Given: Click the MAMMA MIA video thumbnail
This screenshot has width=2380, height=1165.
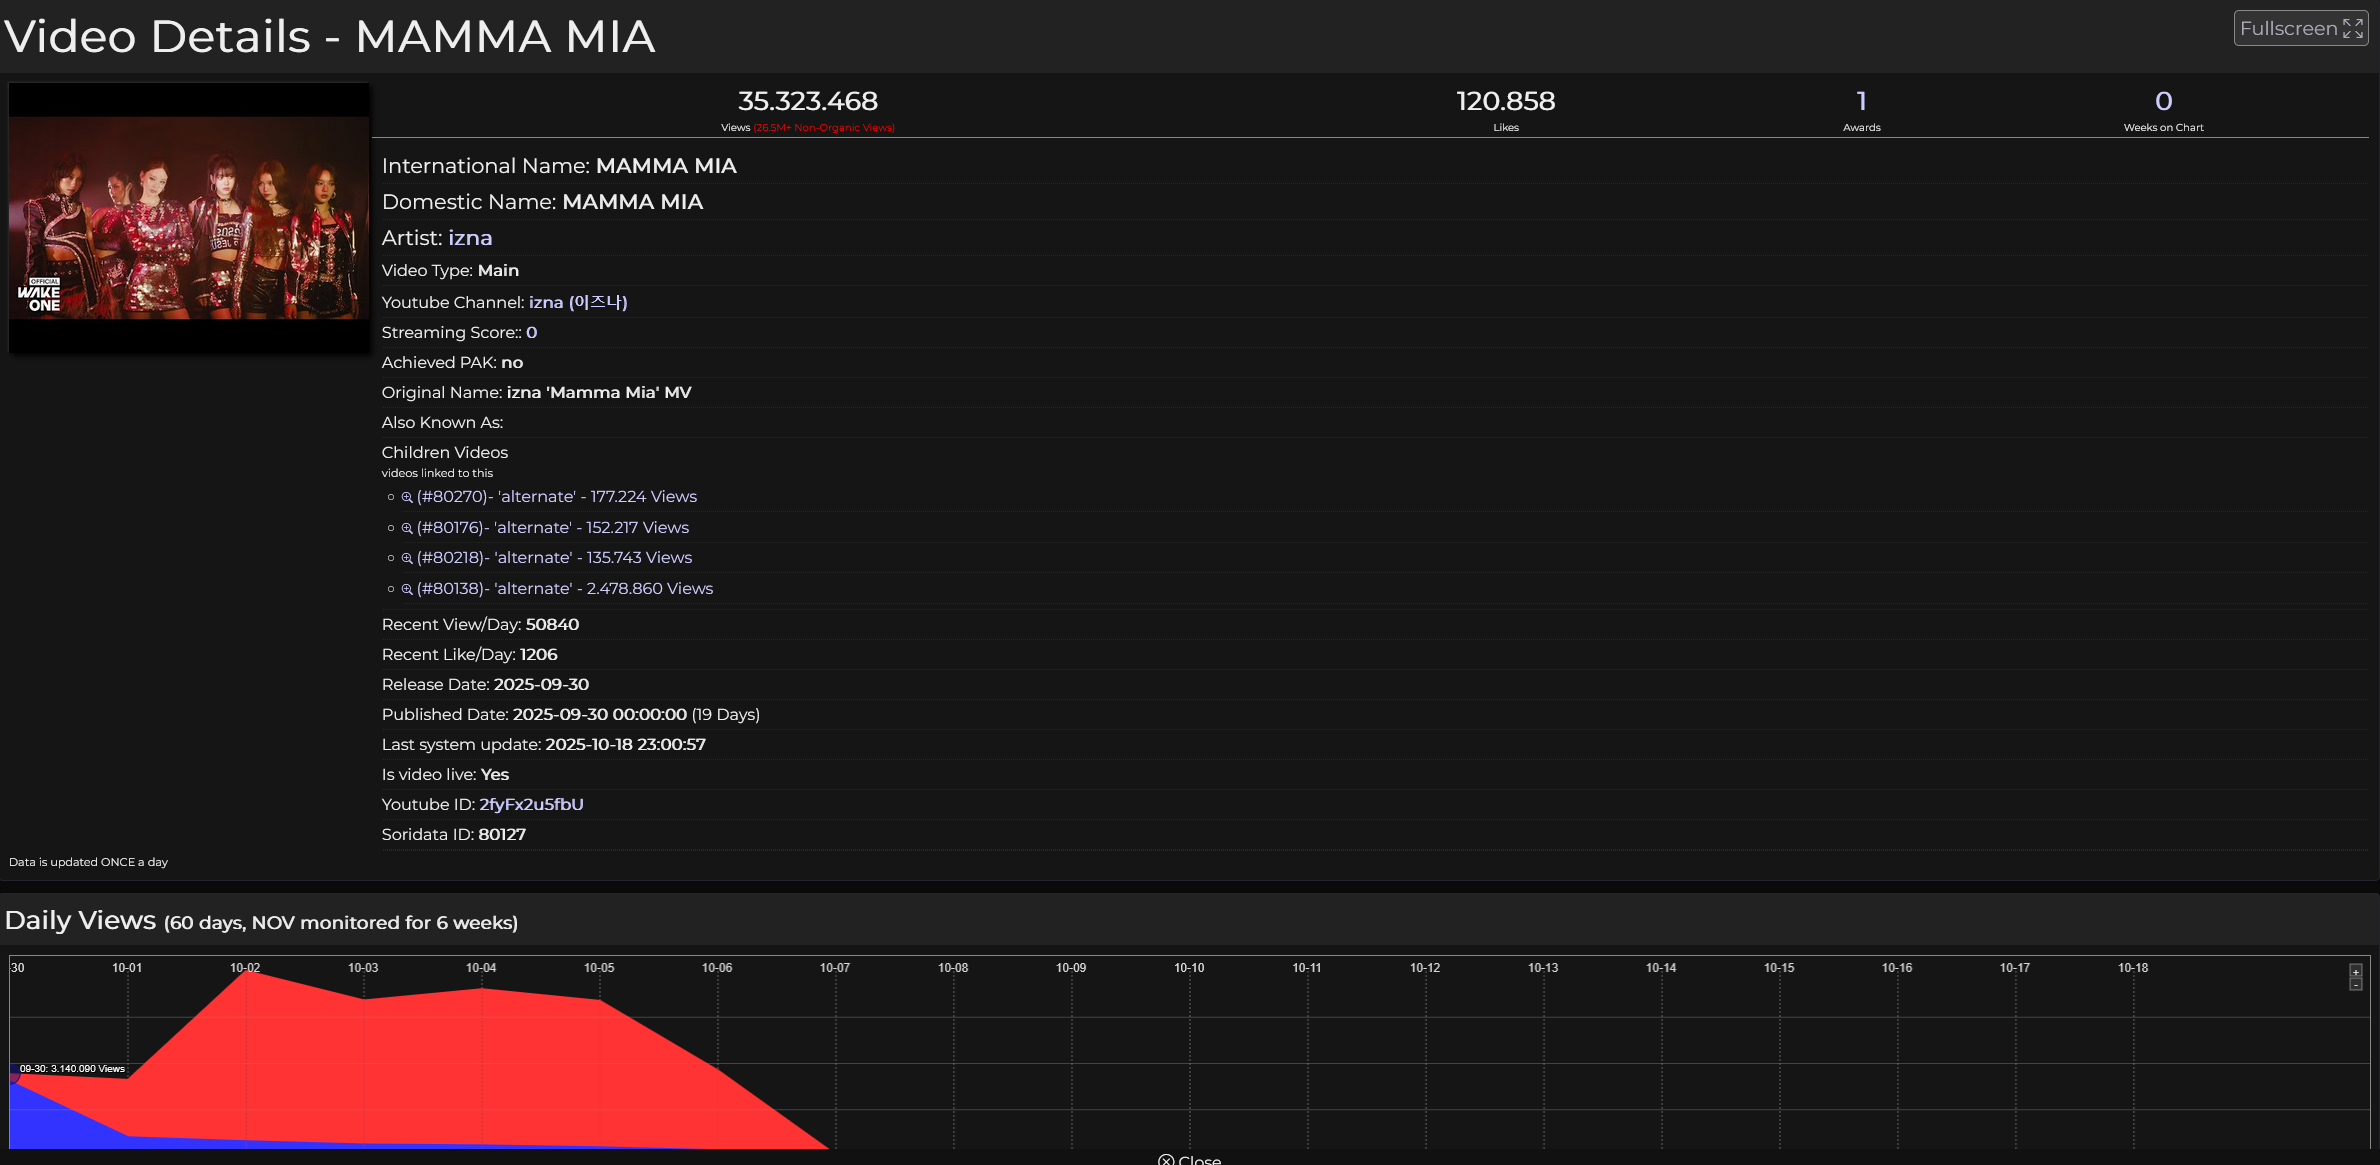Looking at the screenshot, I should 189,218.
